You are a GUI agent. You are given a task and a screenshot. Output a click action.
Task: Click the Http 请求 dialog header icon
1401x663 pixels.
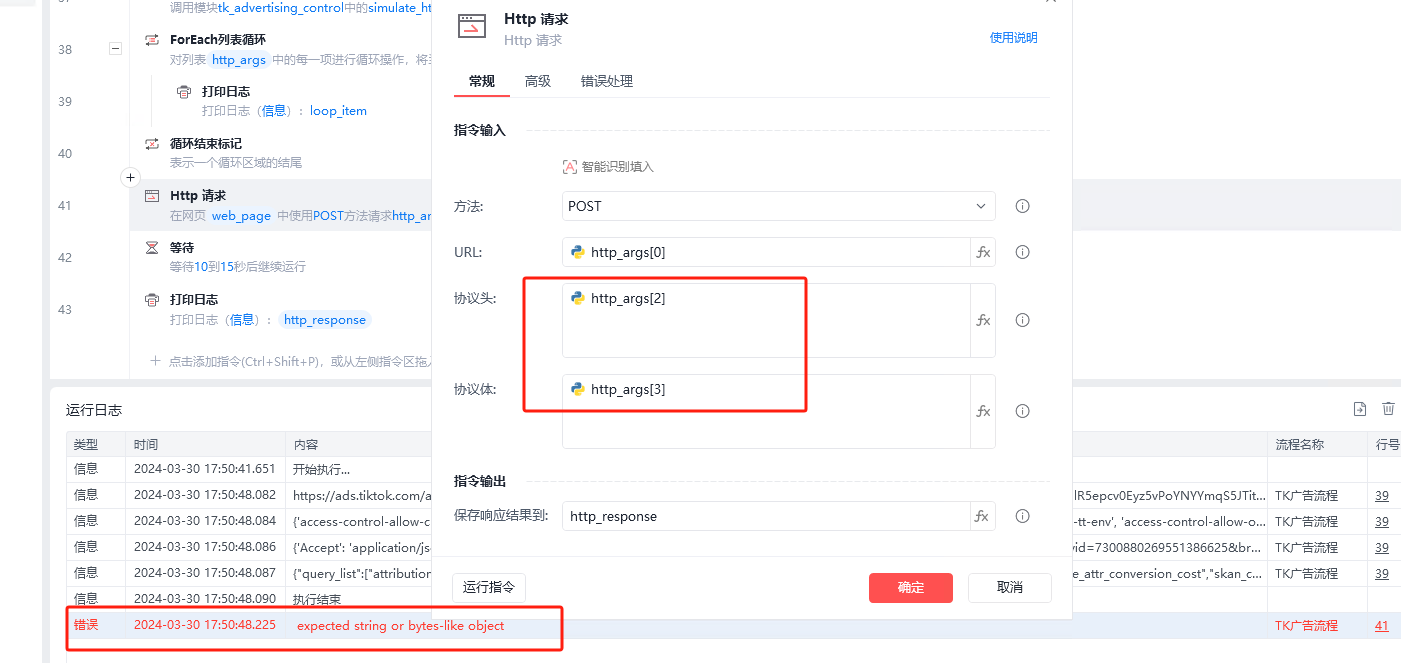472,26
